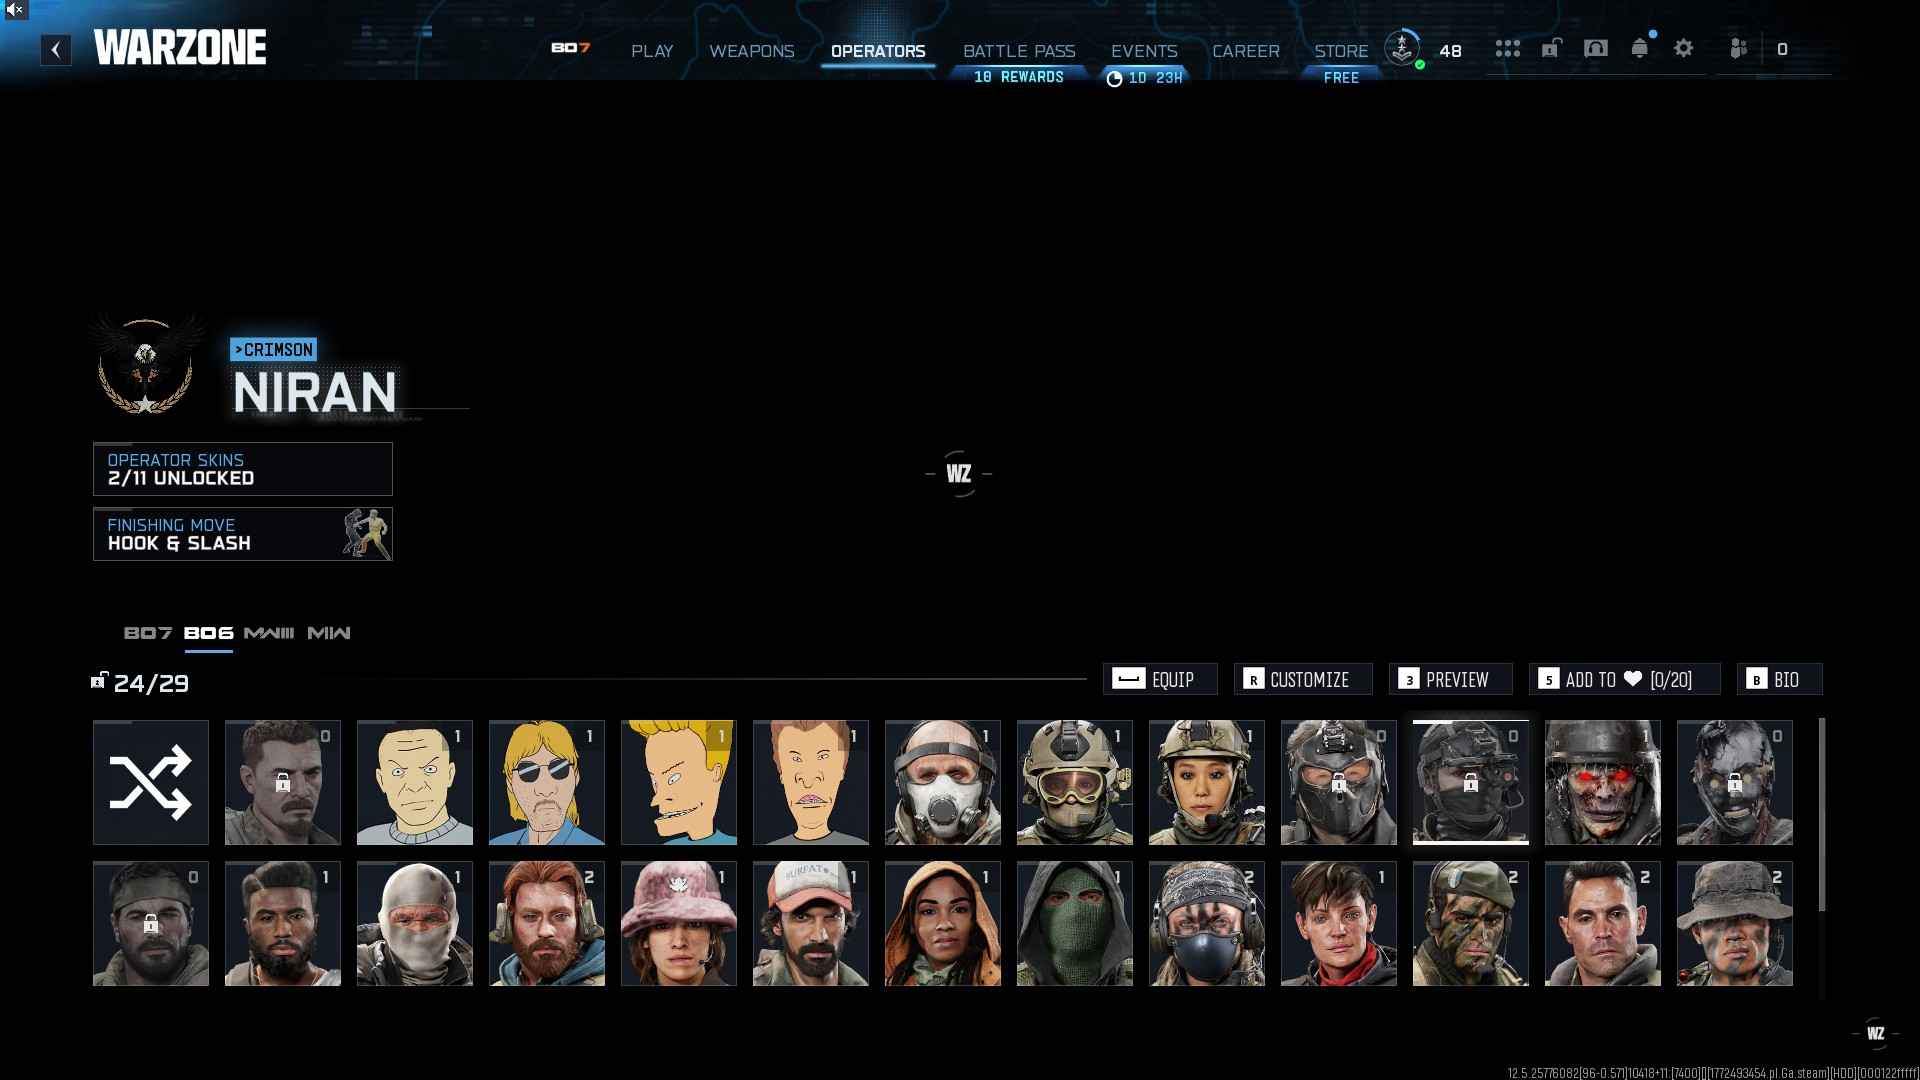Open the Battle Pass menu tab

[x=1019, y=51]
